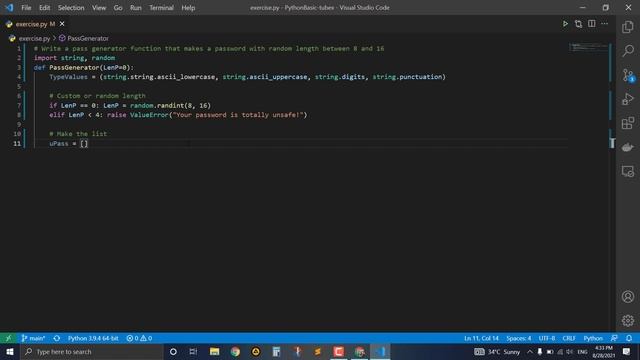Click the ENG language indicator
The image size is (640, 360).
(582, 352)
